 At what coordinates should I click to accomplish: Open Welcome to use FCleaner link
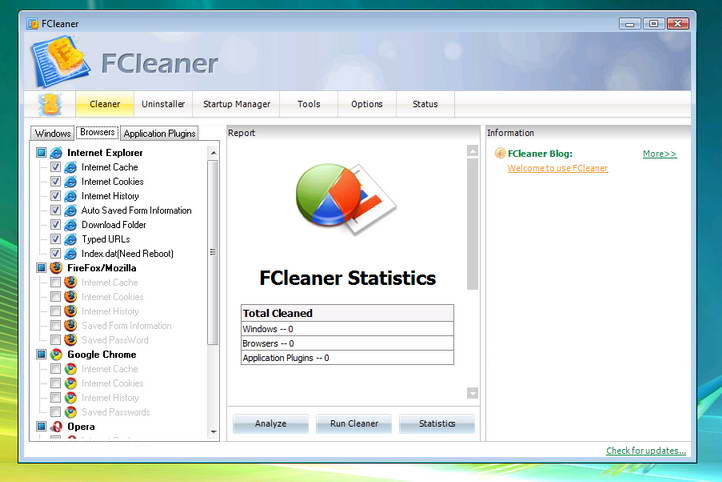tap(557, 168)
